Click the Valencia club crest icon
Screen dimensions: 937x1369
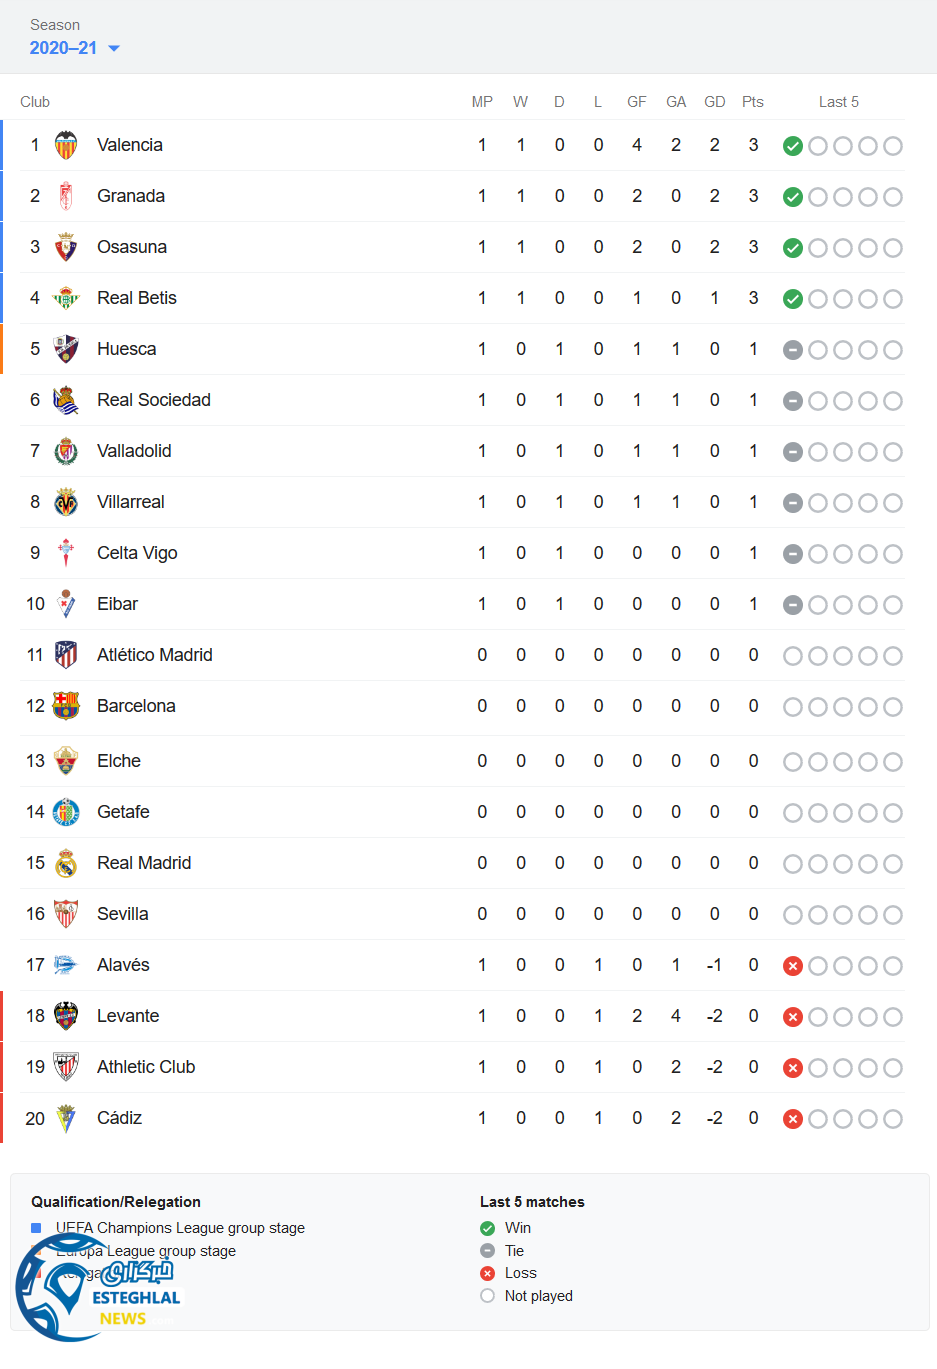(66, 146)
